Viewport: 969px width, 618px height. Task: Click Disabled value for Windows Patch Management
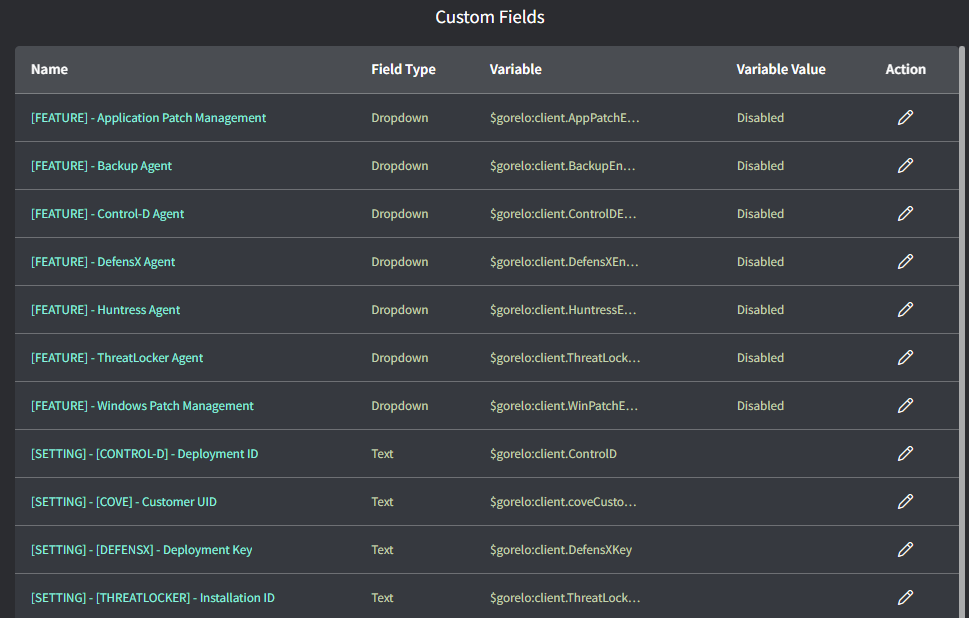click(760, 406)
